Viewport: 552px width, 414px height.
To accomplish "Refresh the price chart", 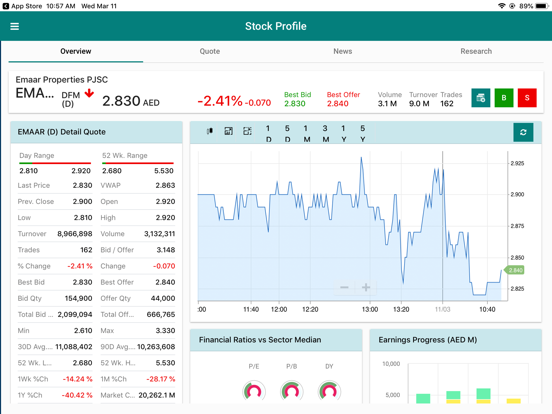I will pos(523,132).
